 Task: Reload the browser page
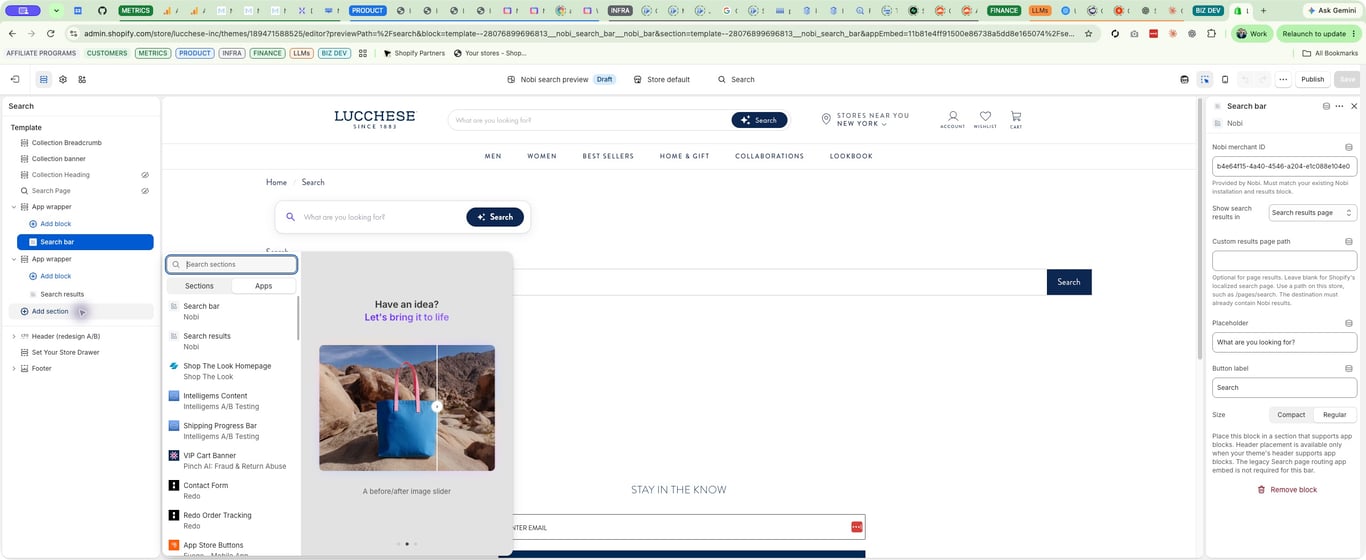click(51, 33)
